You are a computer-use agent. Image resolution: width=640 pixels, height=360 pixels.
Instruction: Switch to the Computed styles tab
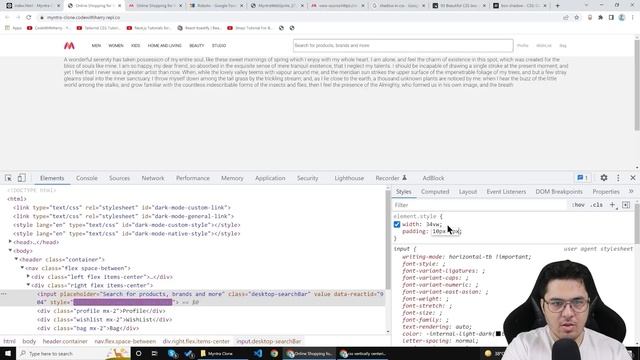tap(435, 191)
